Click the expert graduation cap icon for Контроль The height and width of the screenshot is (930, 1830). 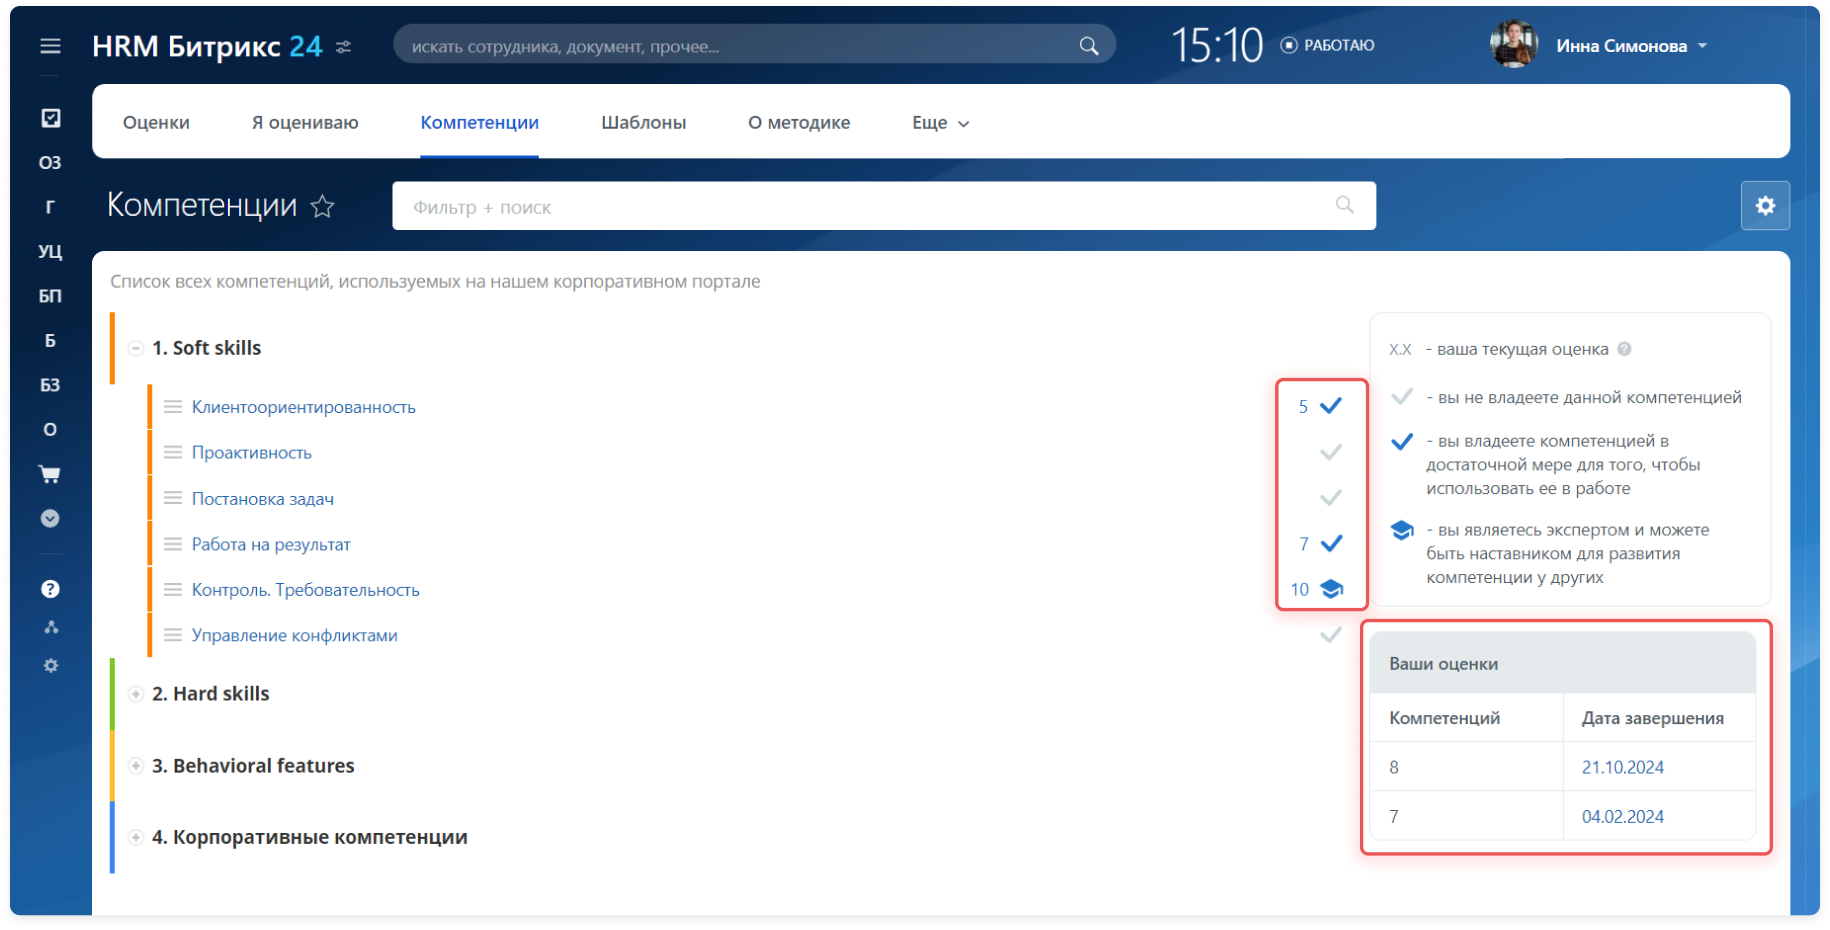(x=1331, y=589)
